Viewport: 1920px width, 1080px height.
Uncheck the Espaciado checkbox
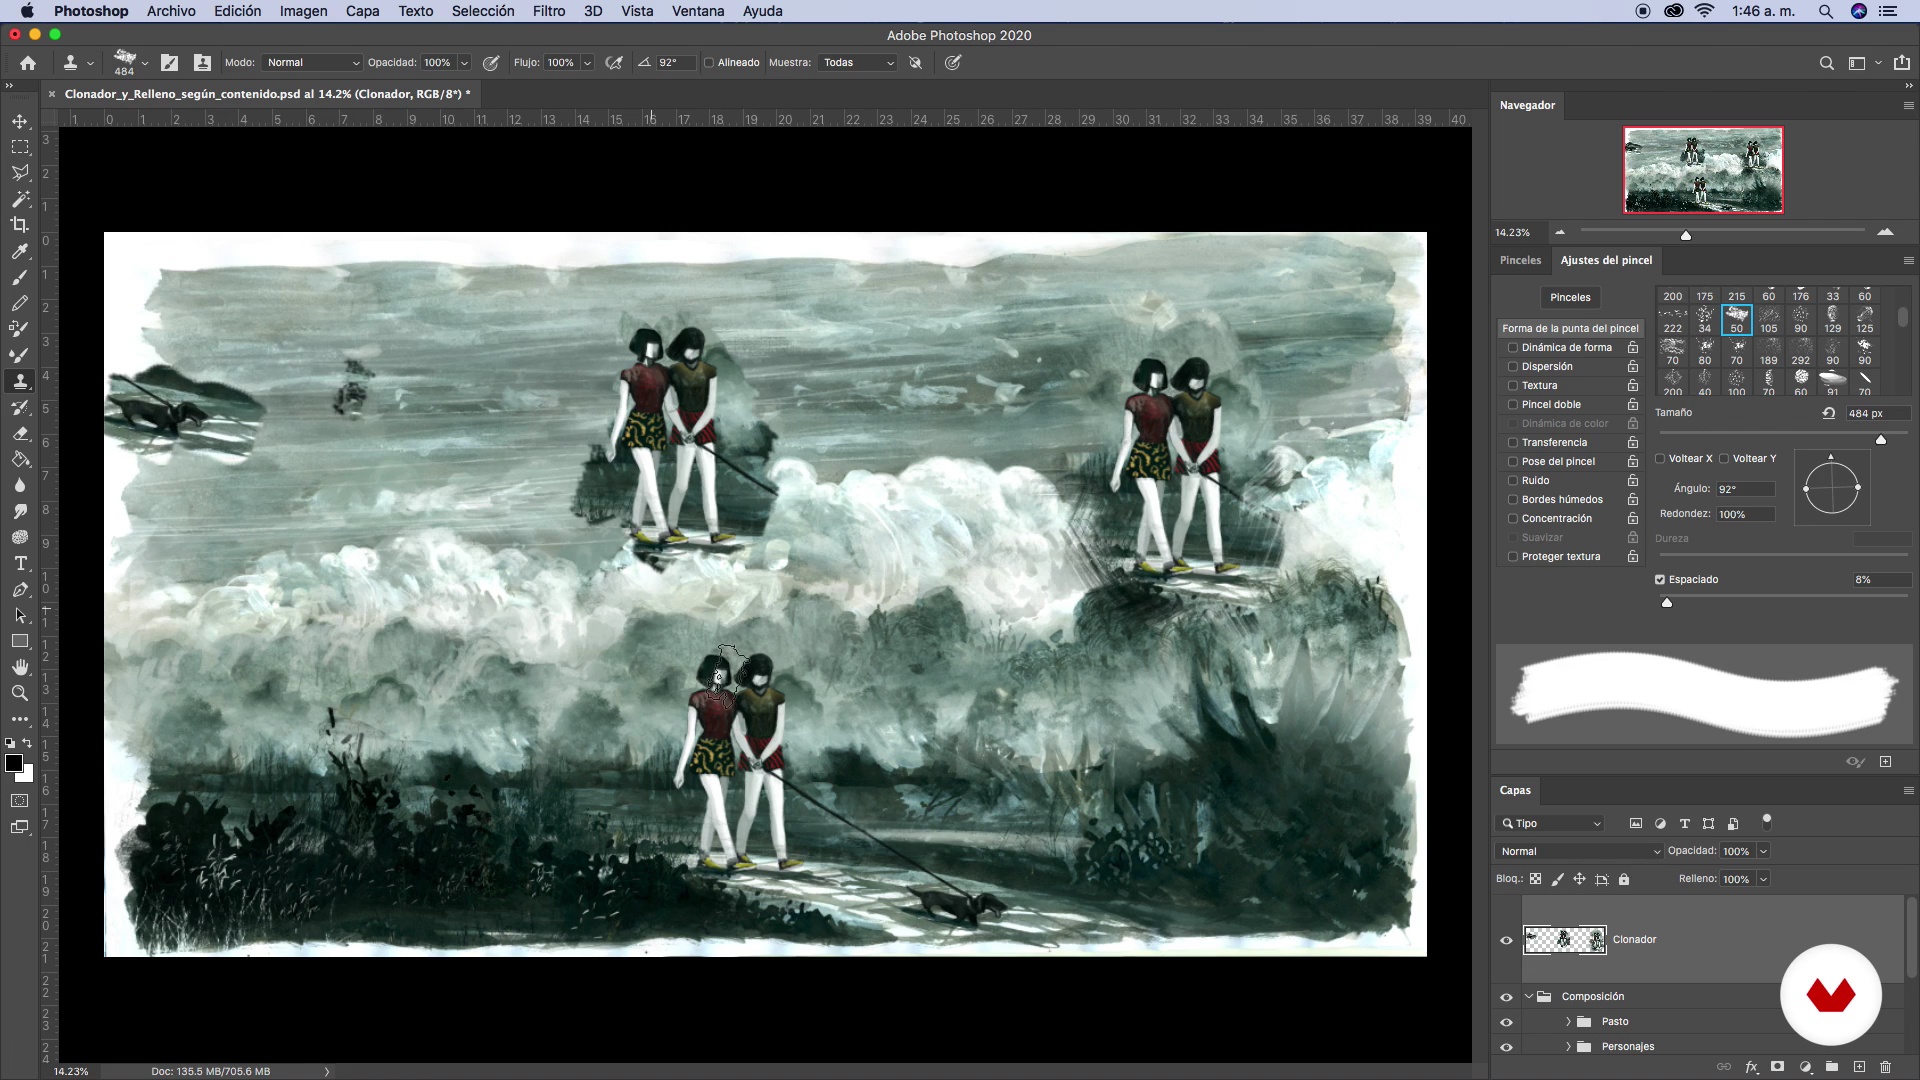point(1660,580)
